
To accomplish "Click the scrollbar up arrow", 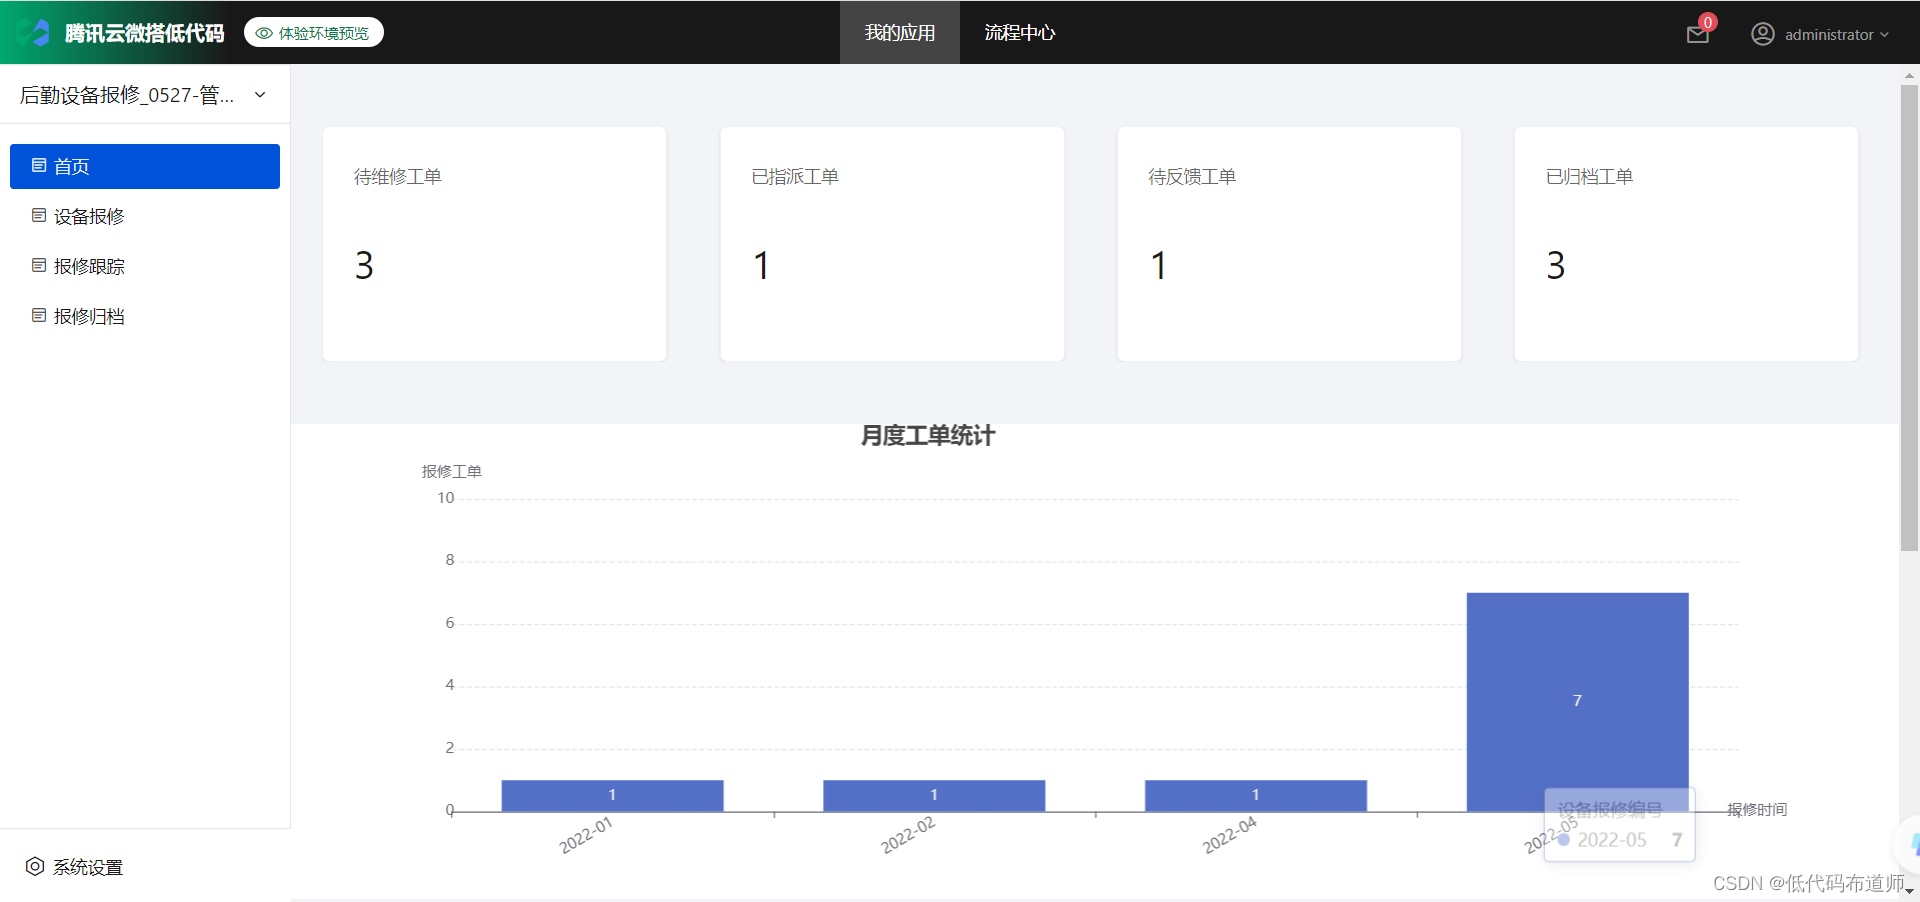I will [x=1909, y=75].
